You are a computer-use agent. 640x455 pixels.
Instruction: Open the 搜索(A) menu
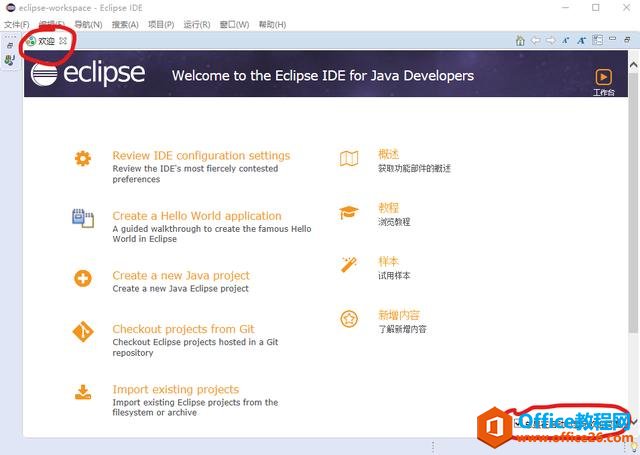click(x=125, y=24)
